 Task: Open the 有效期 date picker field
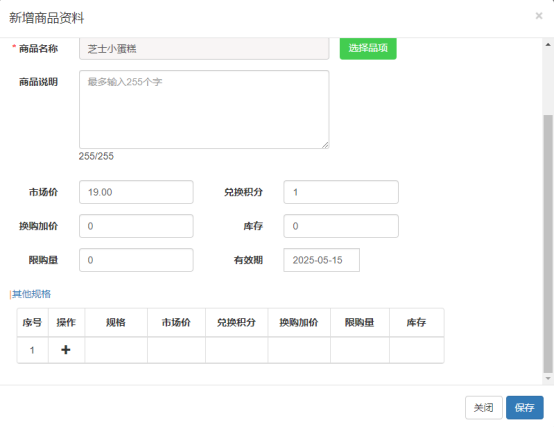pos(321,260)
